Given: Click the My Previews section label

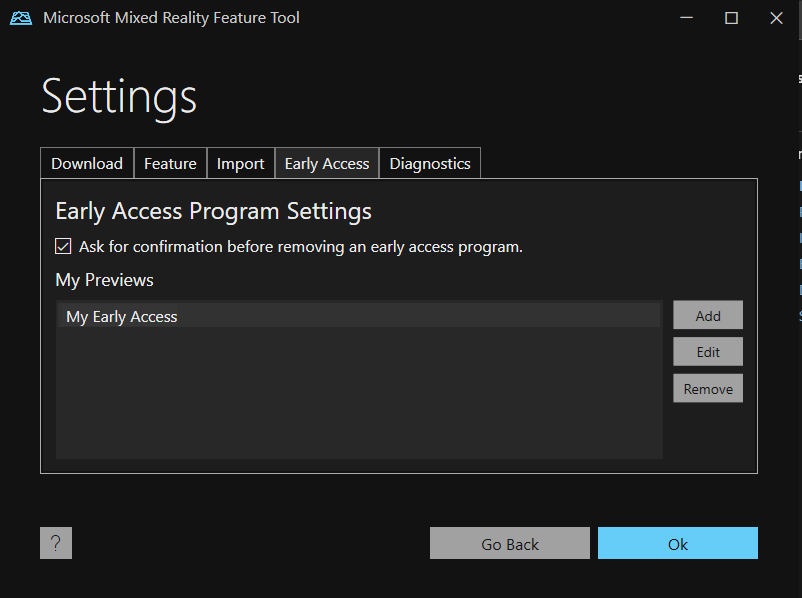Looking at the screenshot, I should 104,280.
